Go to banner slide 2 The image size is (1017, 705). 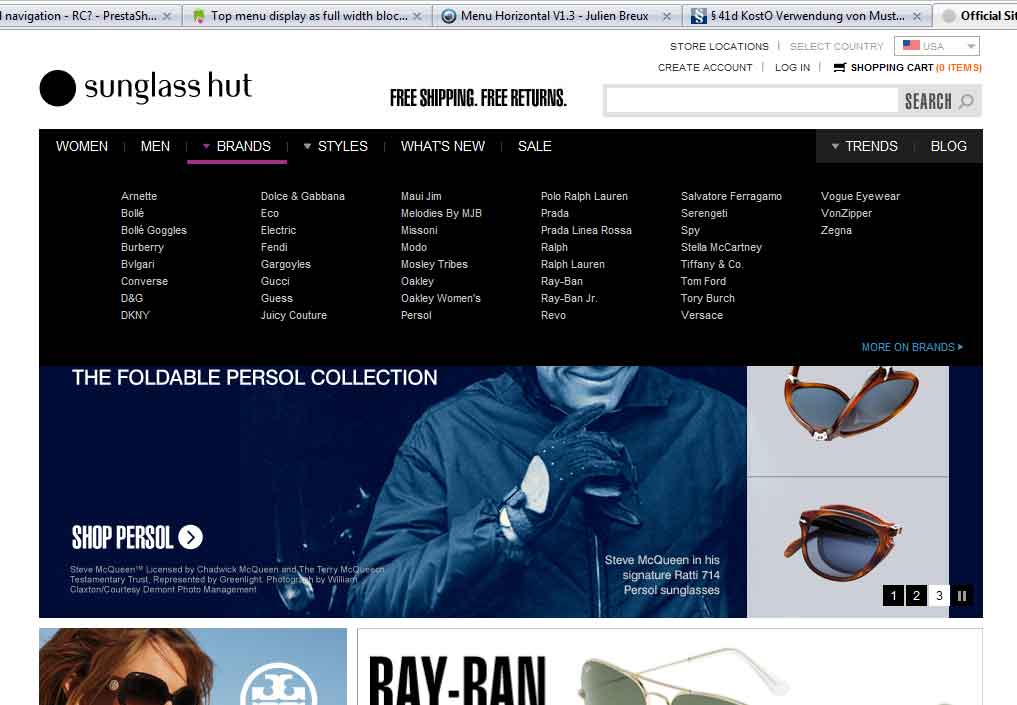pos(916,595)
